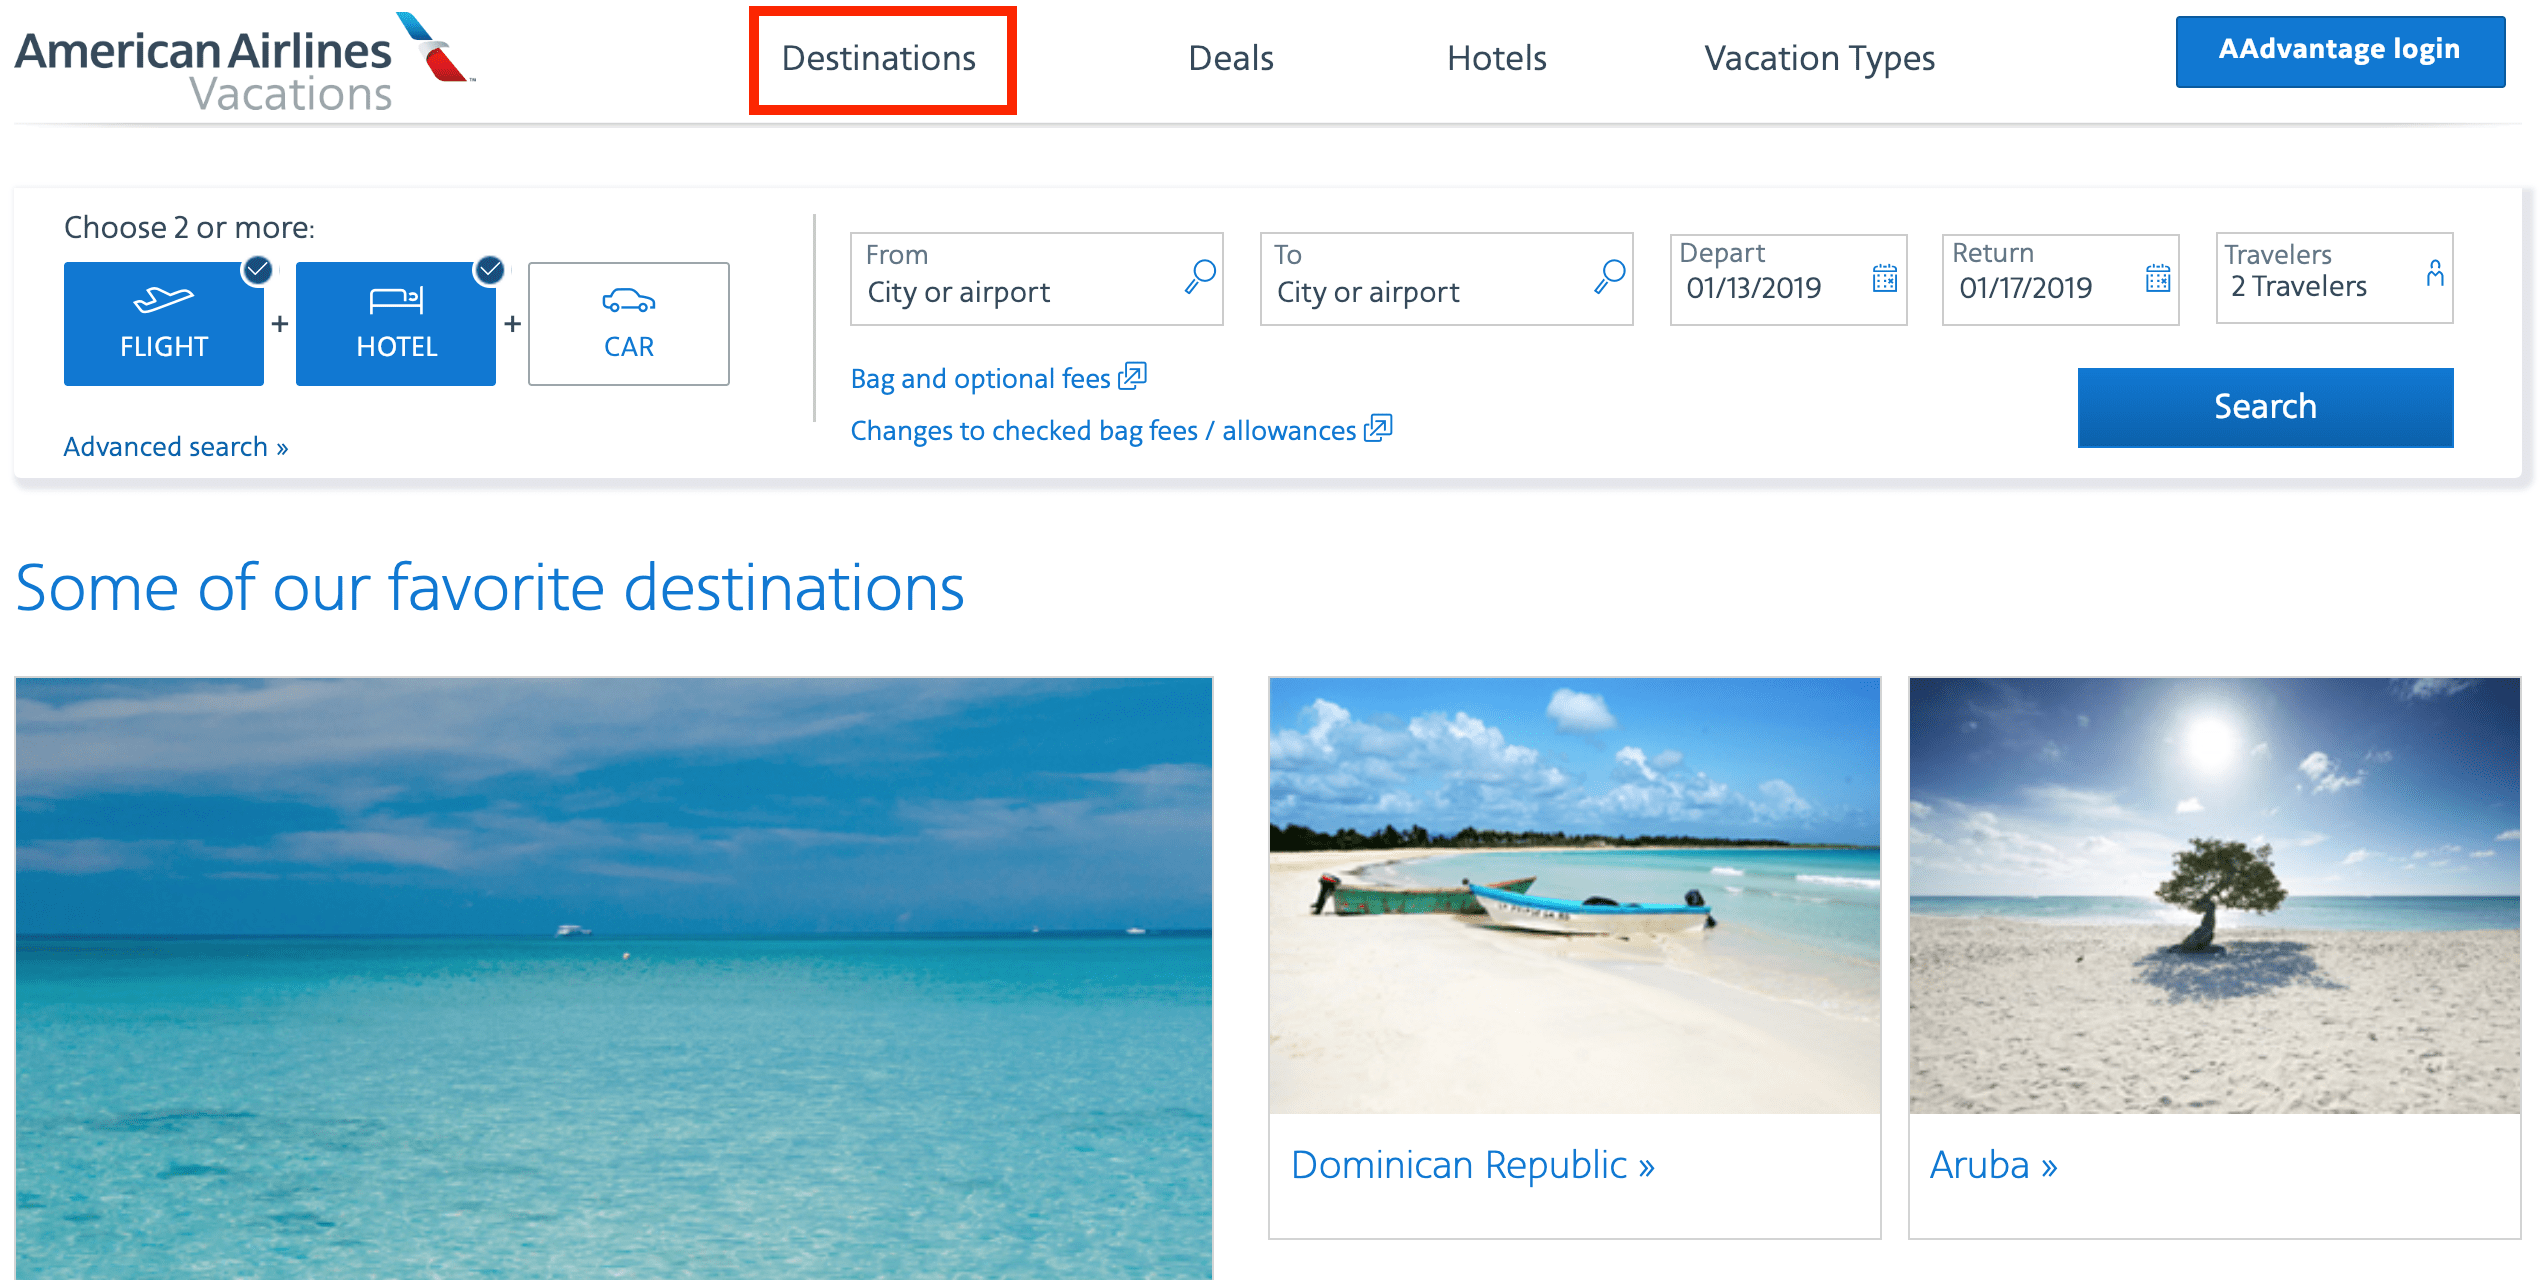Click the American Airlines Vacations logo
Screen dimensions: 2542x1280
(240, 60)
